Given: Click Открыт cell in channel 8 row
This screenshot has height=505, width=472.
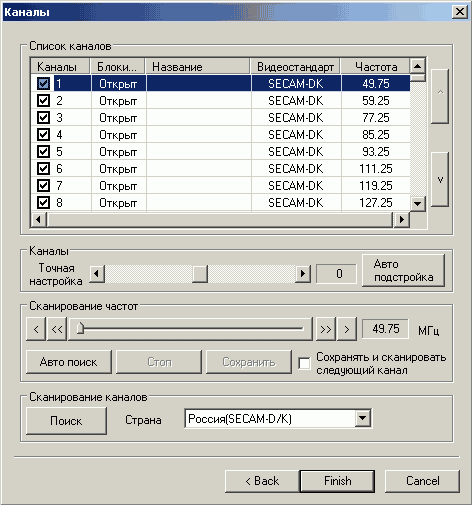Looking at the screenshot, I should [118, 202].
